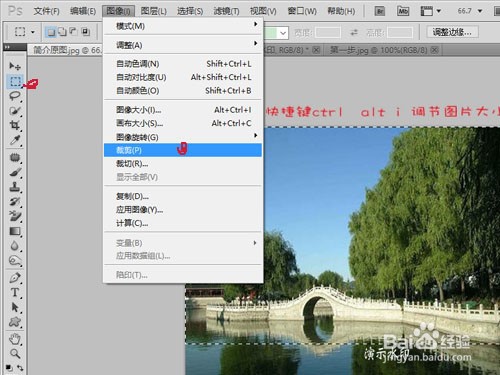
Task: Choose 画布大小(S)... menu entry
Action: click(183, 123)
